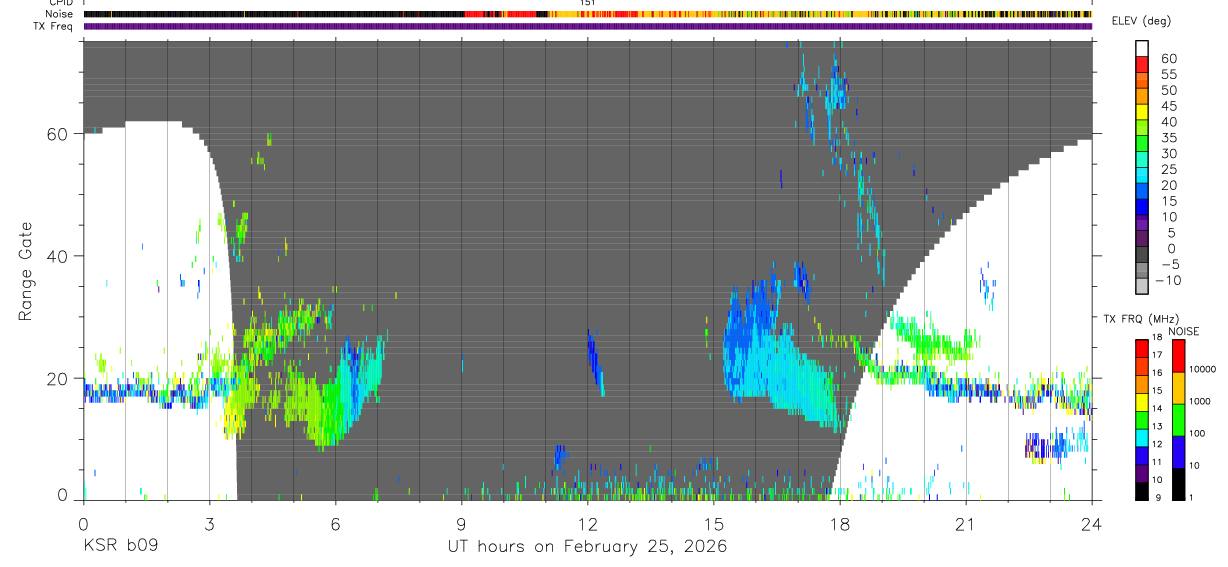Click the "55" label on the ELEV legend
Viewport: 1228px width, 567px height.
pyautogui.click(x=1168, y=74)
